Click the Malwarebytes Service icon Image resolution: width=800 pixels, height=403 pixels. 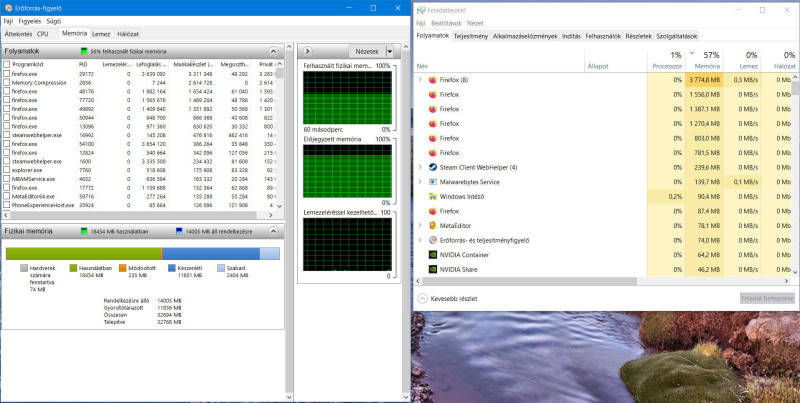point(433,182)
